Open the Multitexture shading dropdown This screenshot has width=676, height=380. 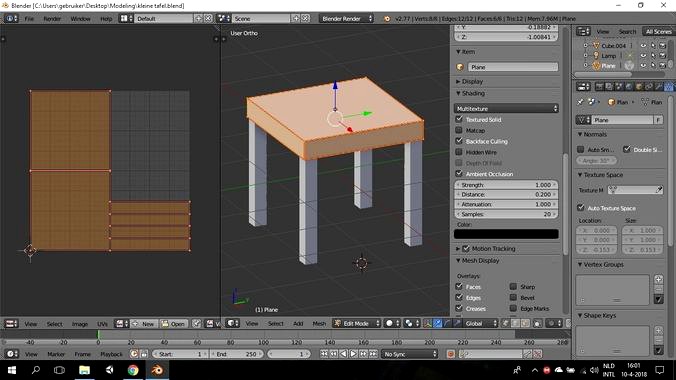506,108
